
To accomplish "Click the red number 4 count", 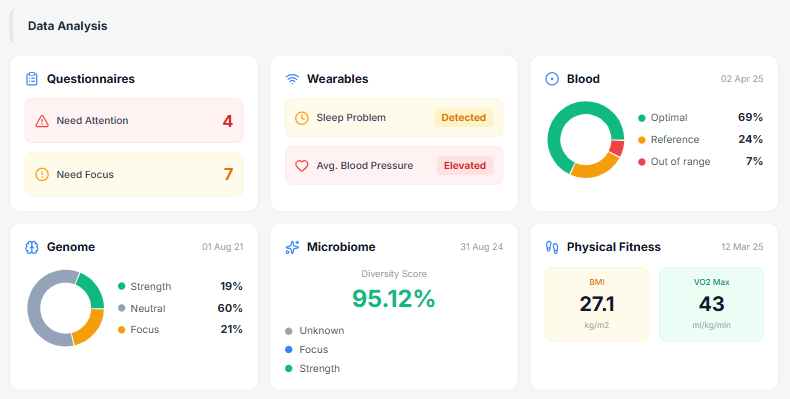I will 228,121.
